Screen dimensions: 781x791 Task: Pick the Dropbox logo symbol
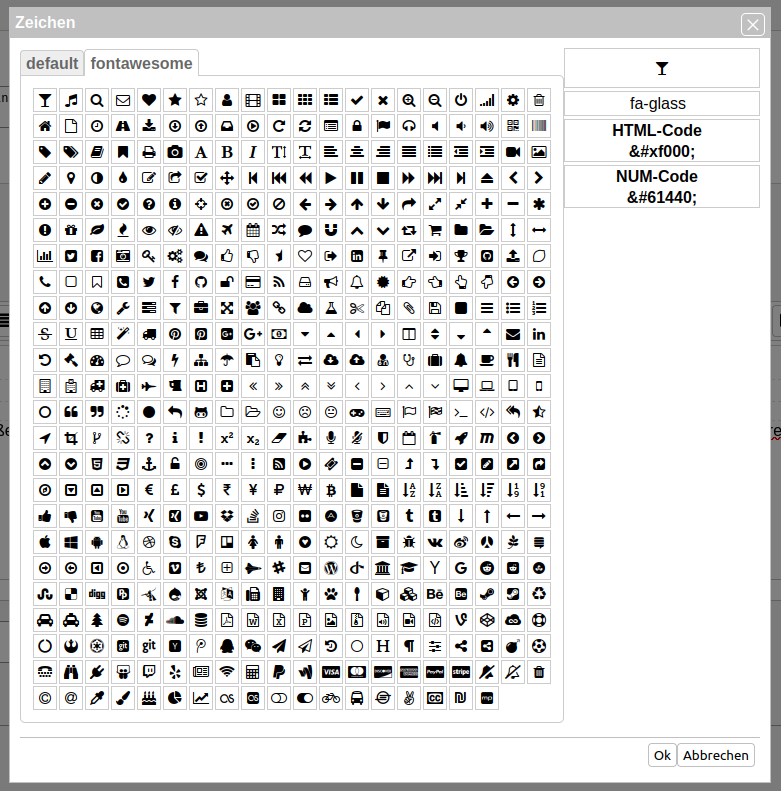pos(227,516)
